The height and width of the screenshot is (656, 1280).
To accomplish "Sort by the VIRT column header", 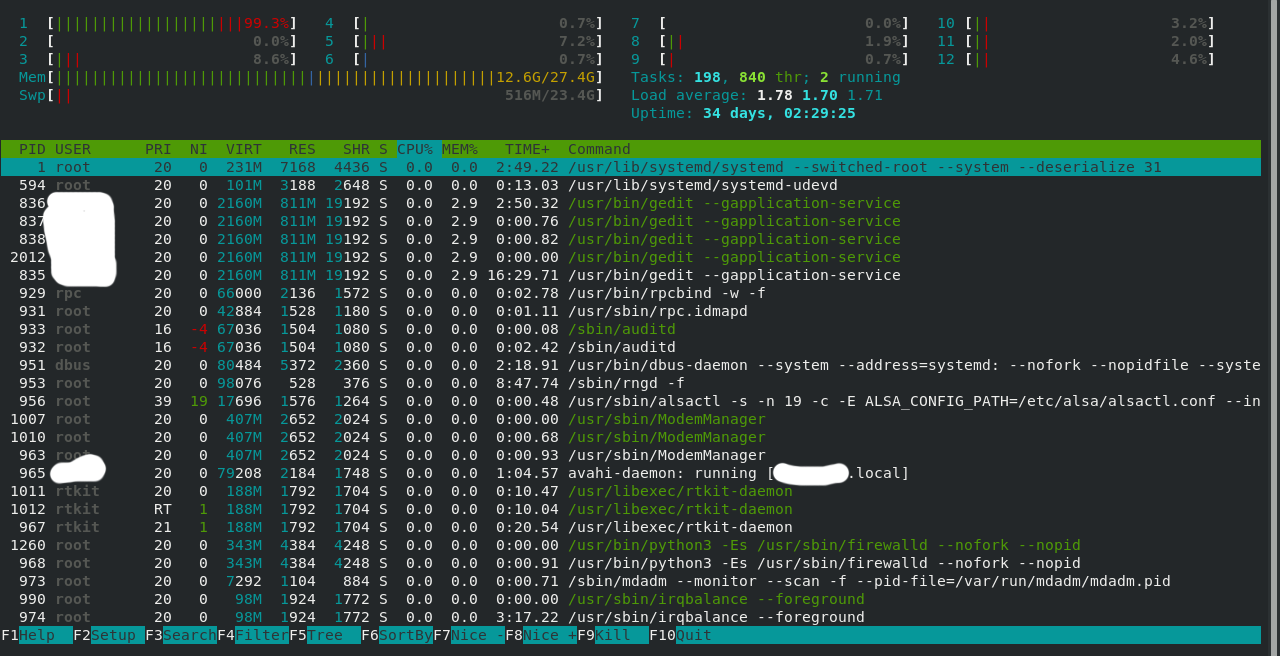I will (x=244, y=149).
